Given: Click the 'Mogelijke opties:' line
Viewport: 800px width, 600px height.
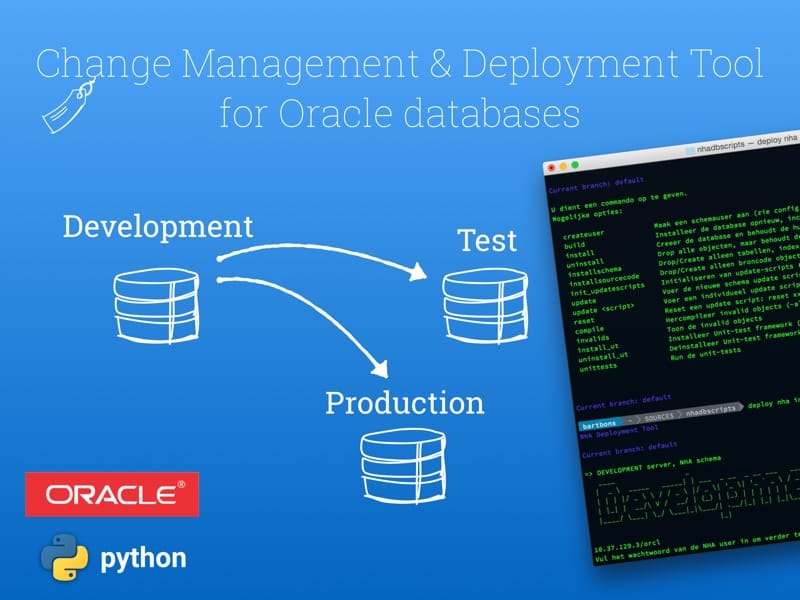Looking at the screenshot, I should 587,215.
